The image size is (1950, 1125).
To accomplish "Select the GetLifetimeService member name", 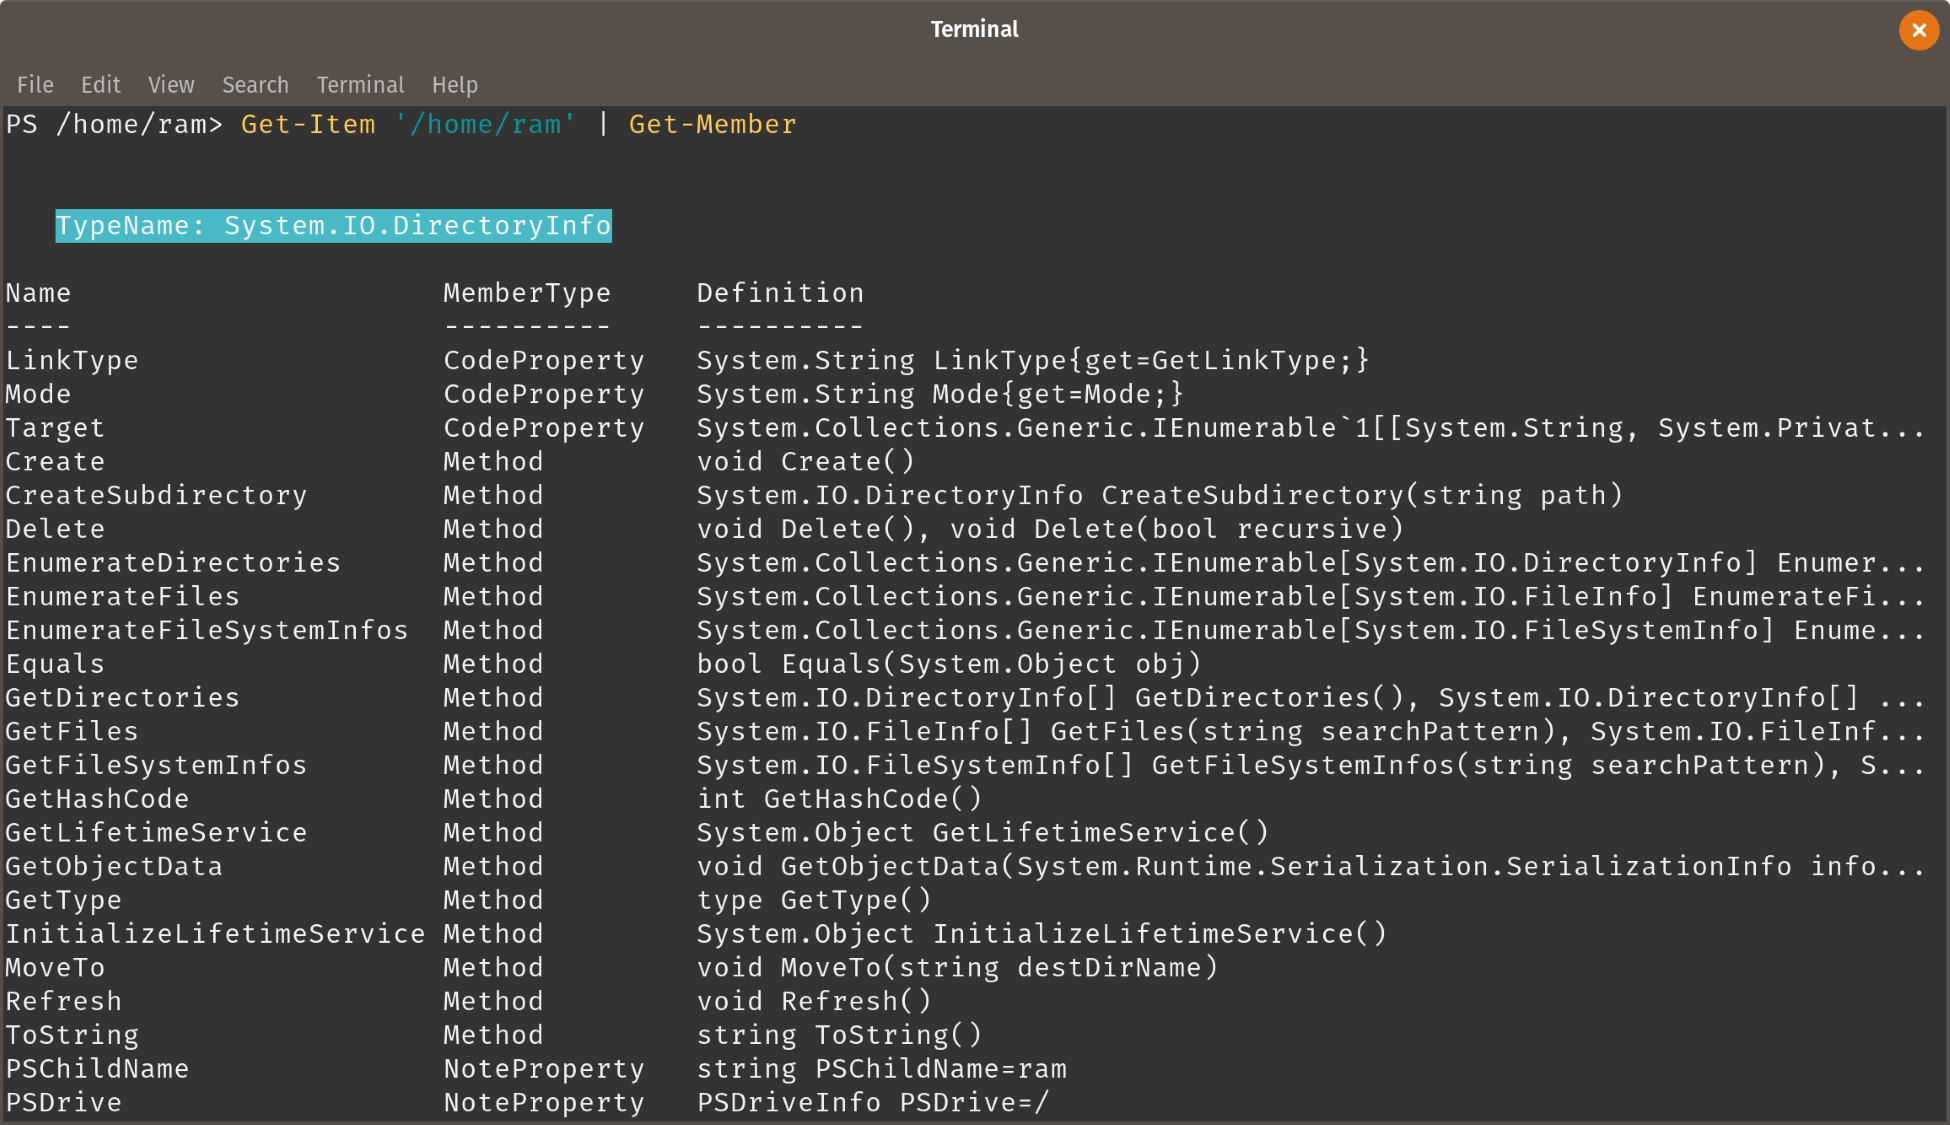I will tap(156, 833).
